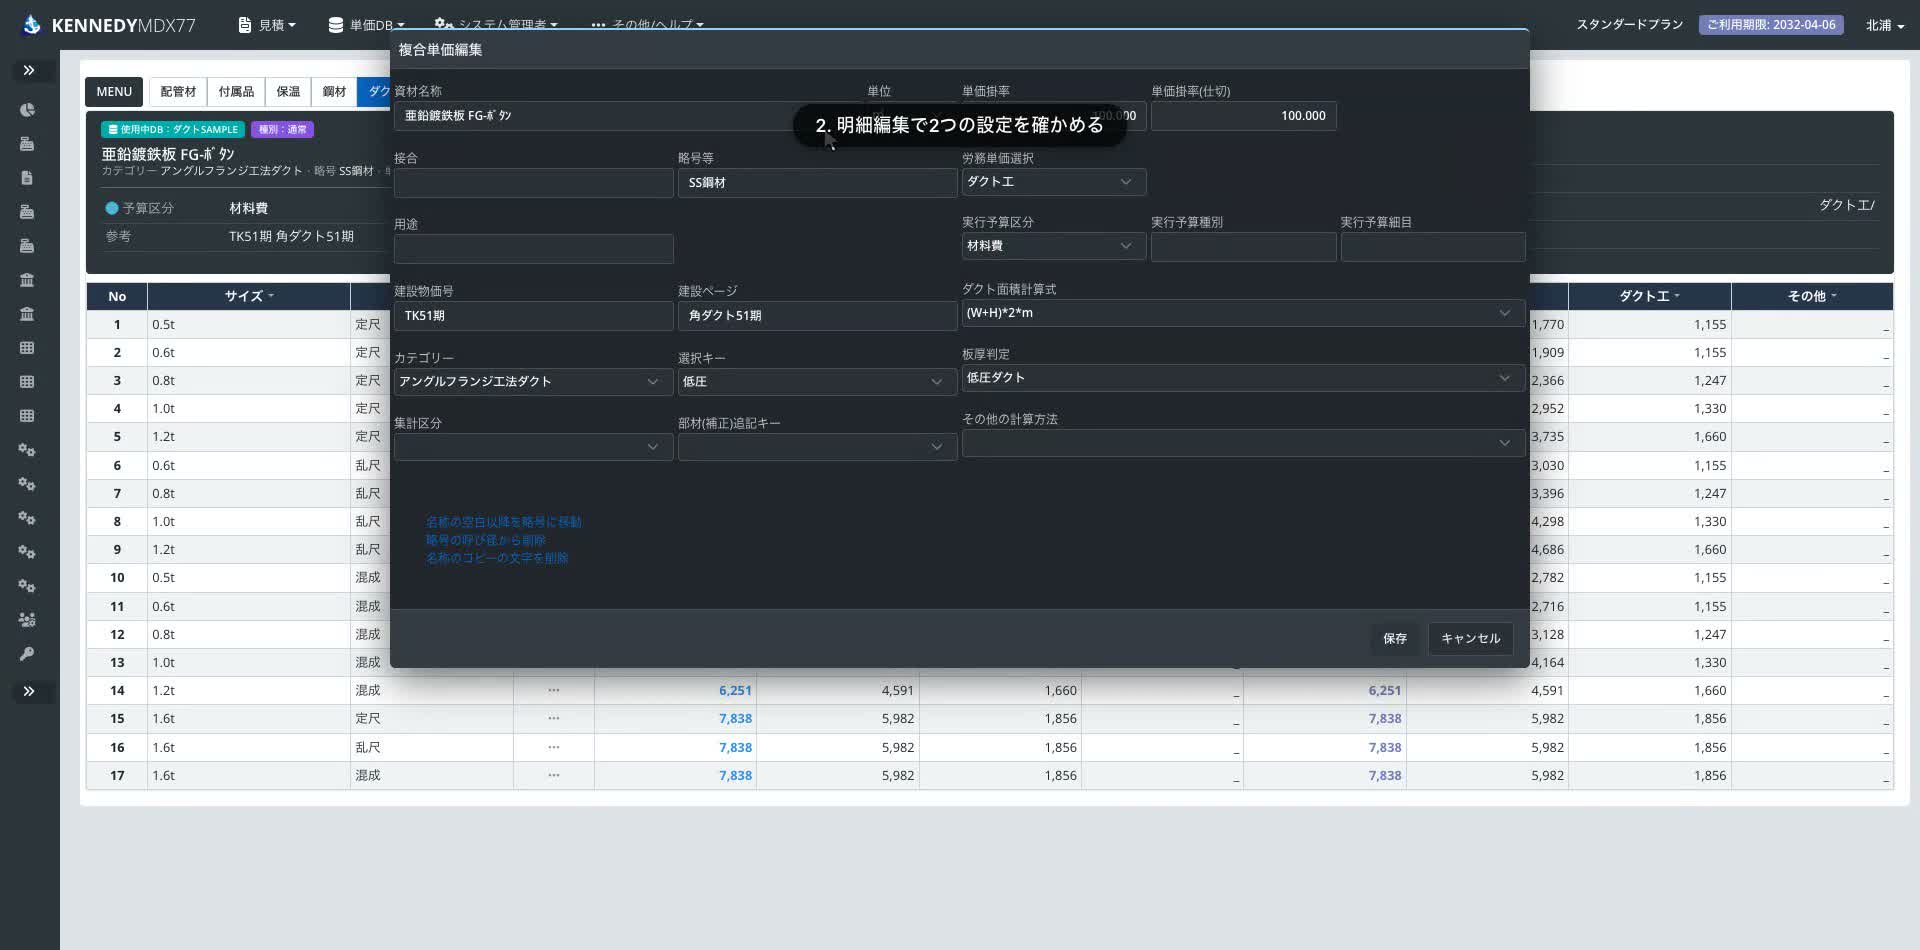Click link 名称のコピーの文字を削除
This screenshot has width=1920, height=950.
pyautogui.click(x=497, y=558)
